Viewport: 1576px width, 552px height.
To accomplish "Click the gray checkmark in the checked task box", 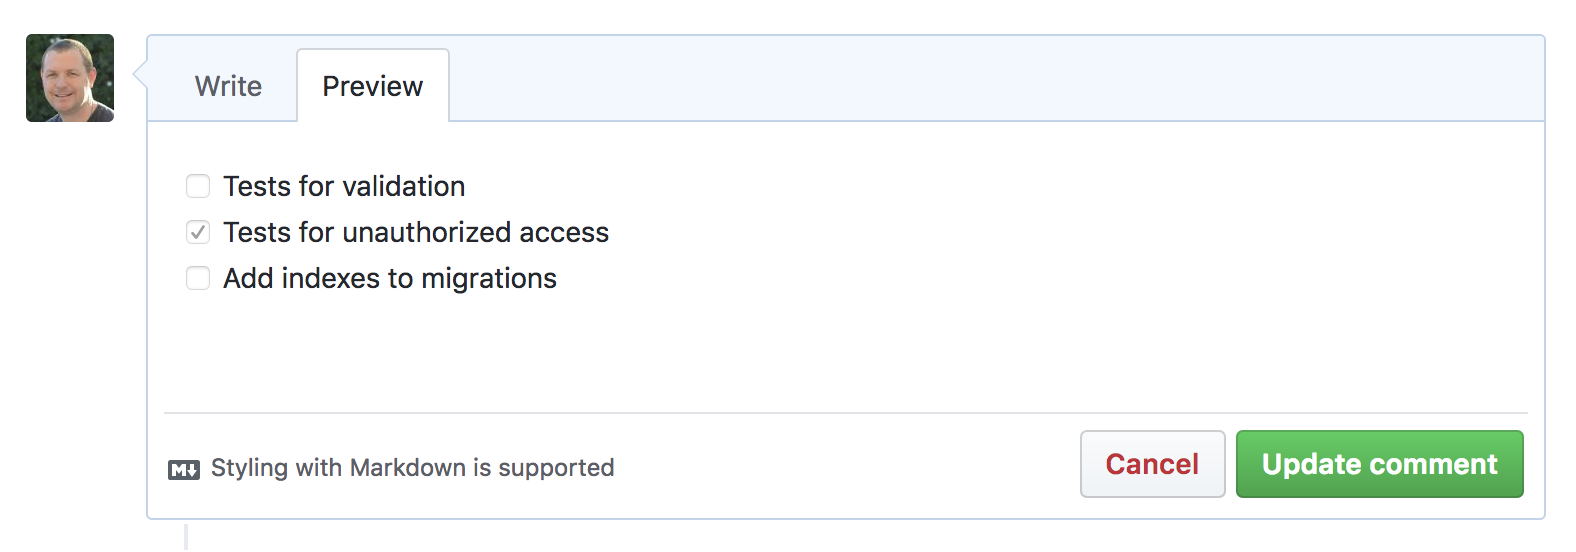I will [198, 232].
